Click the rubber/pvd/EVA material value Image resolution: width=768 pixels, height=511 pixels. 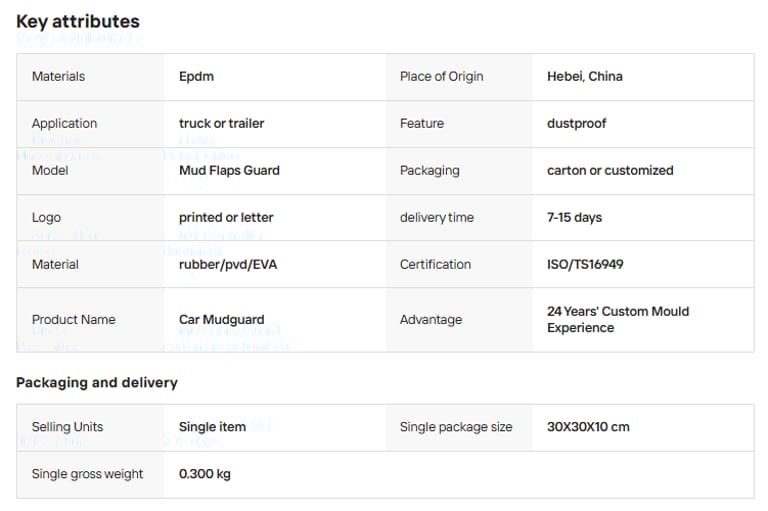tap(227, 264)
